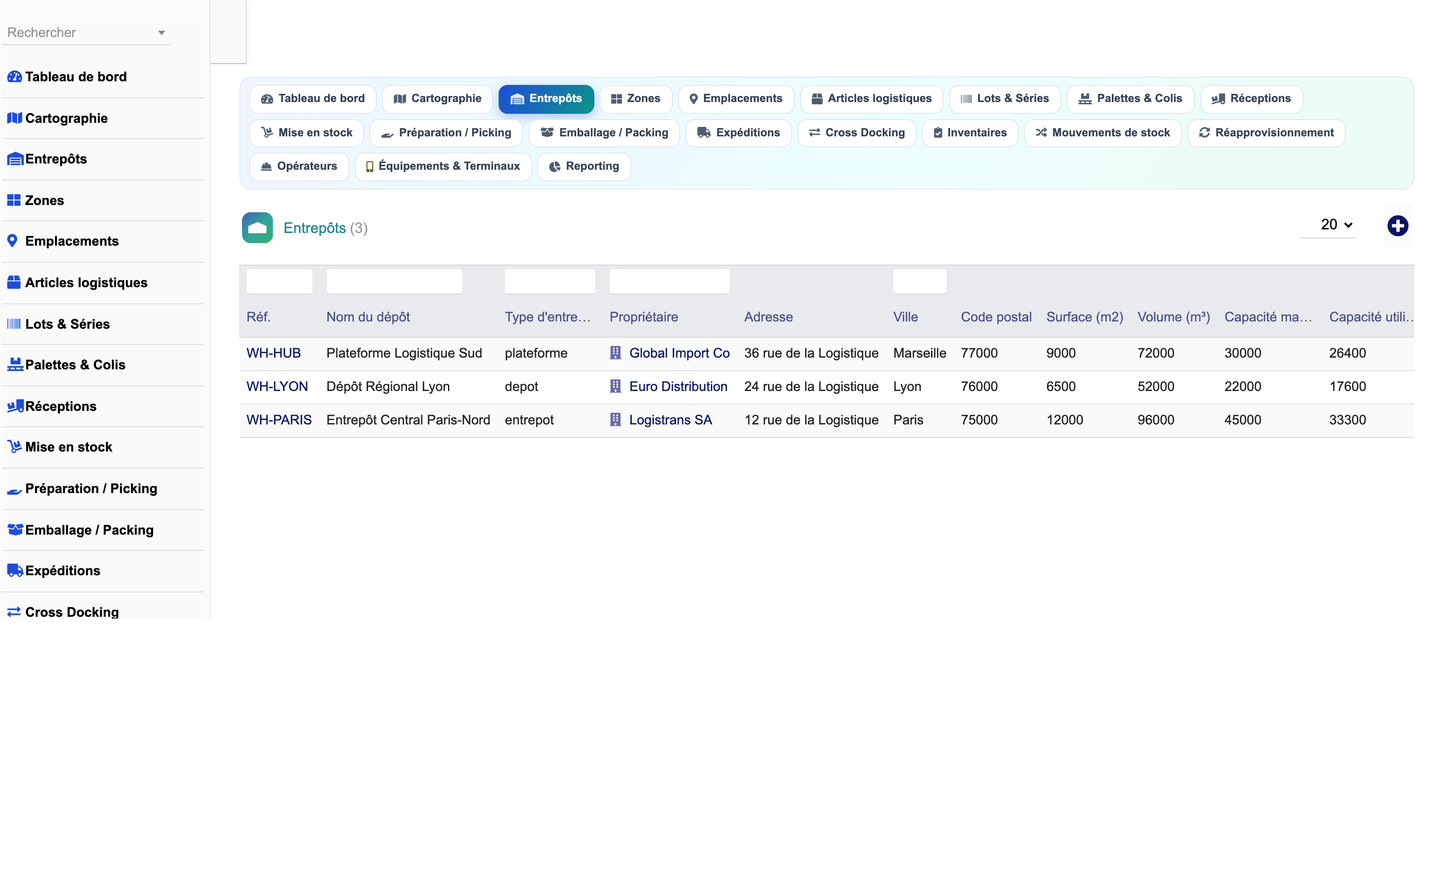This screenshot has height=894, width=1445.
Task: Switch to the Cartographie top tab
Action: [437, 99]
